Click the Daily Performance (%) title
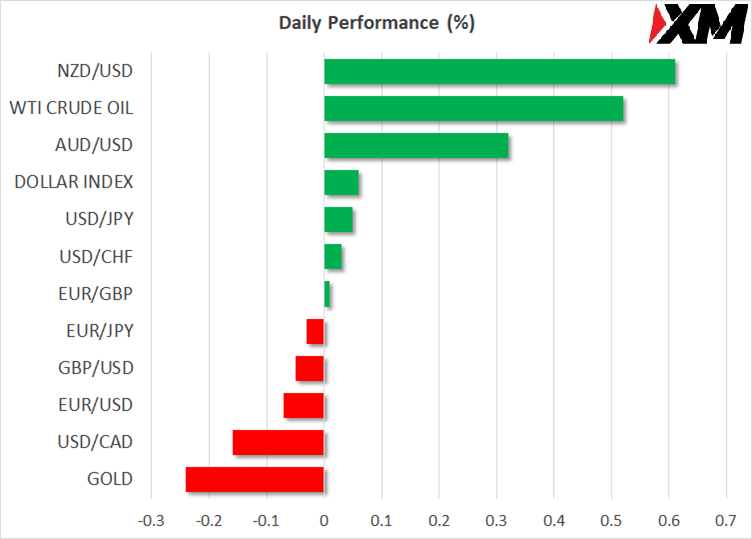 click(376, 23)
